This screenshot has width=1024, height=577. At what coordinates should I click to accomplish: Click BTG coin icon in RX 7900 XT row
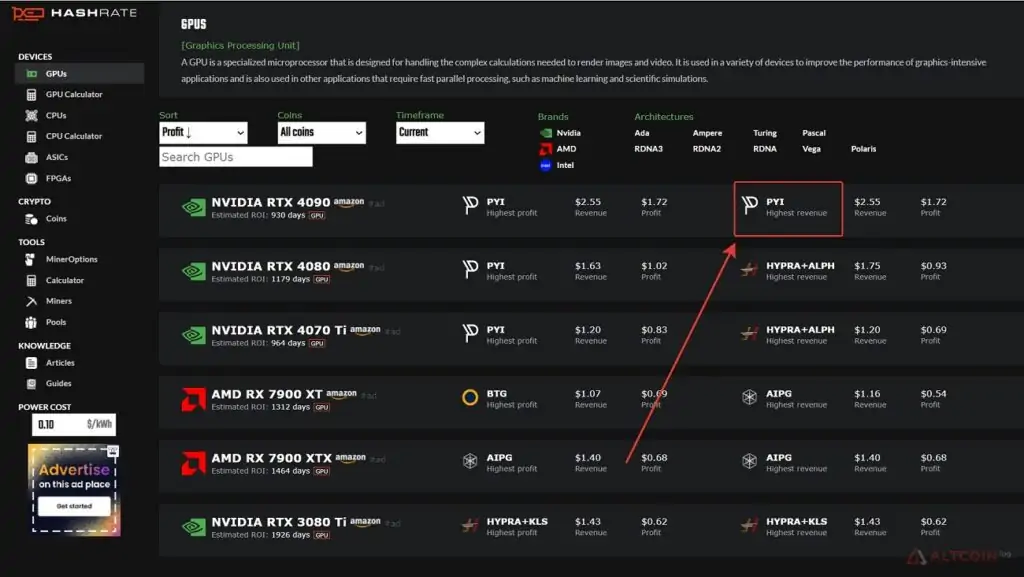[x=470, y=398]
